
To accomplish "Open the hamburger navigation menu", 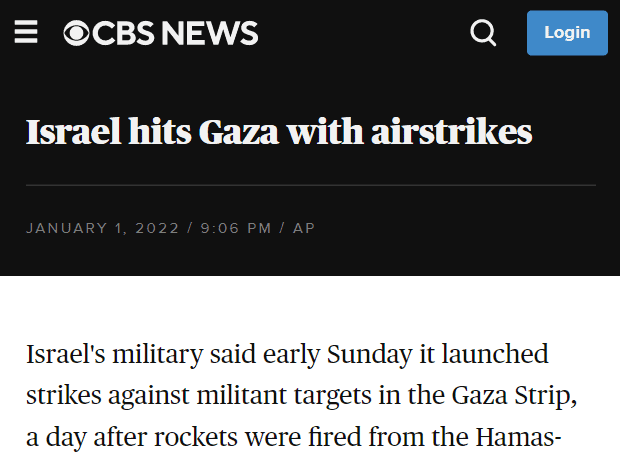I will coord(26,32).
